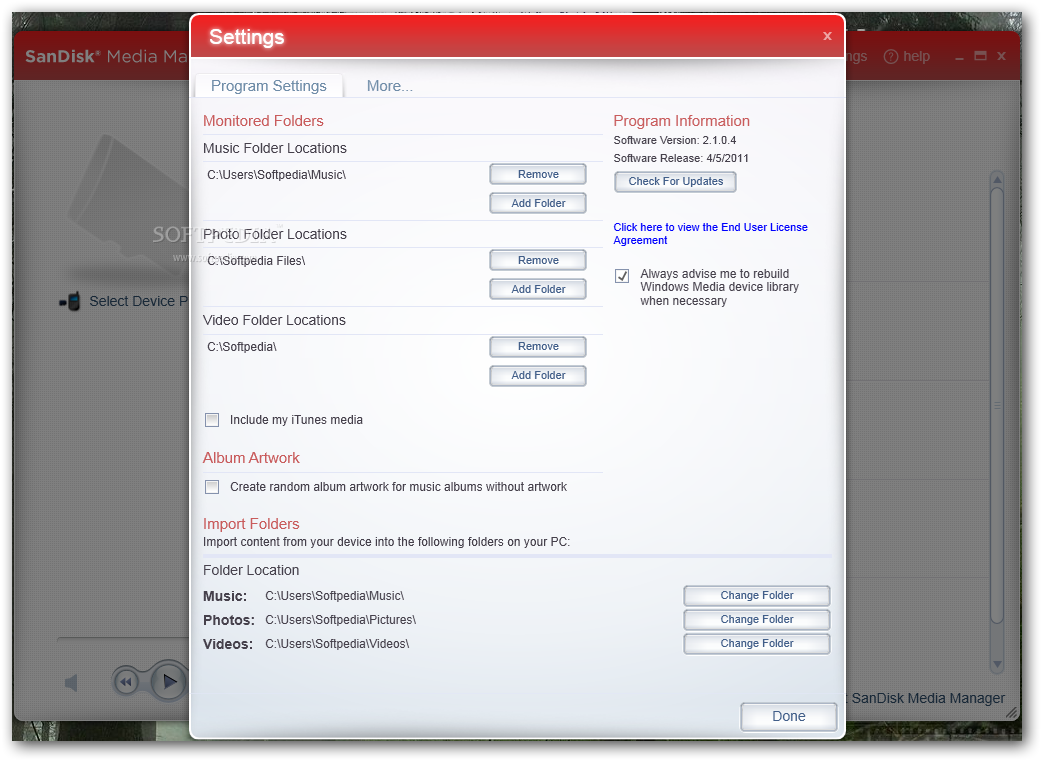Screen dimensions: 1042x761
Task: Change Folder for Photos import location
Action: click(x=756, y=619)
